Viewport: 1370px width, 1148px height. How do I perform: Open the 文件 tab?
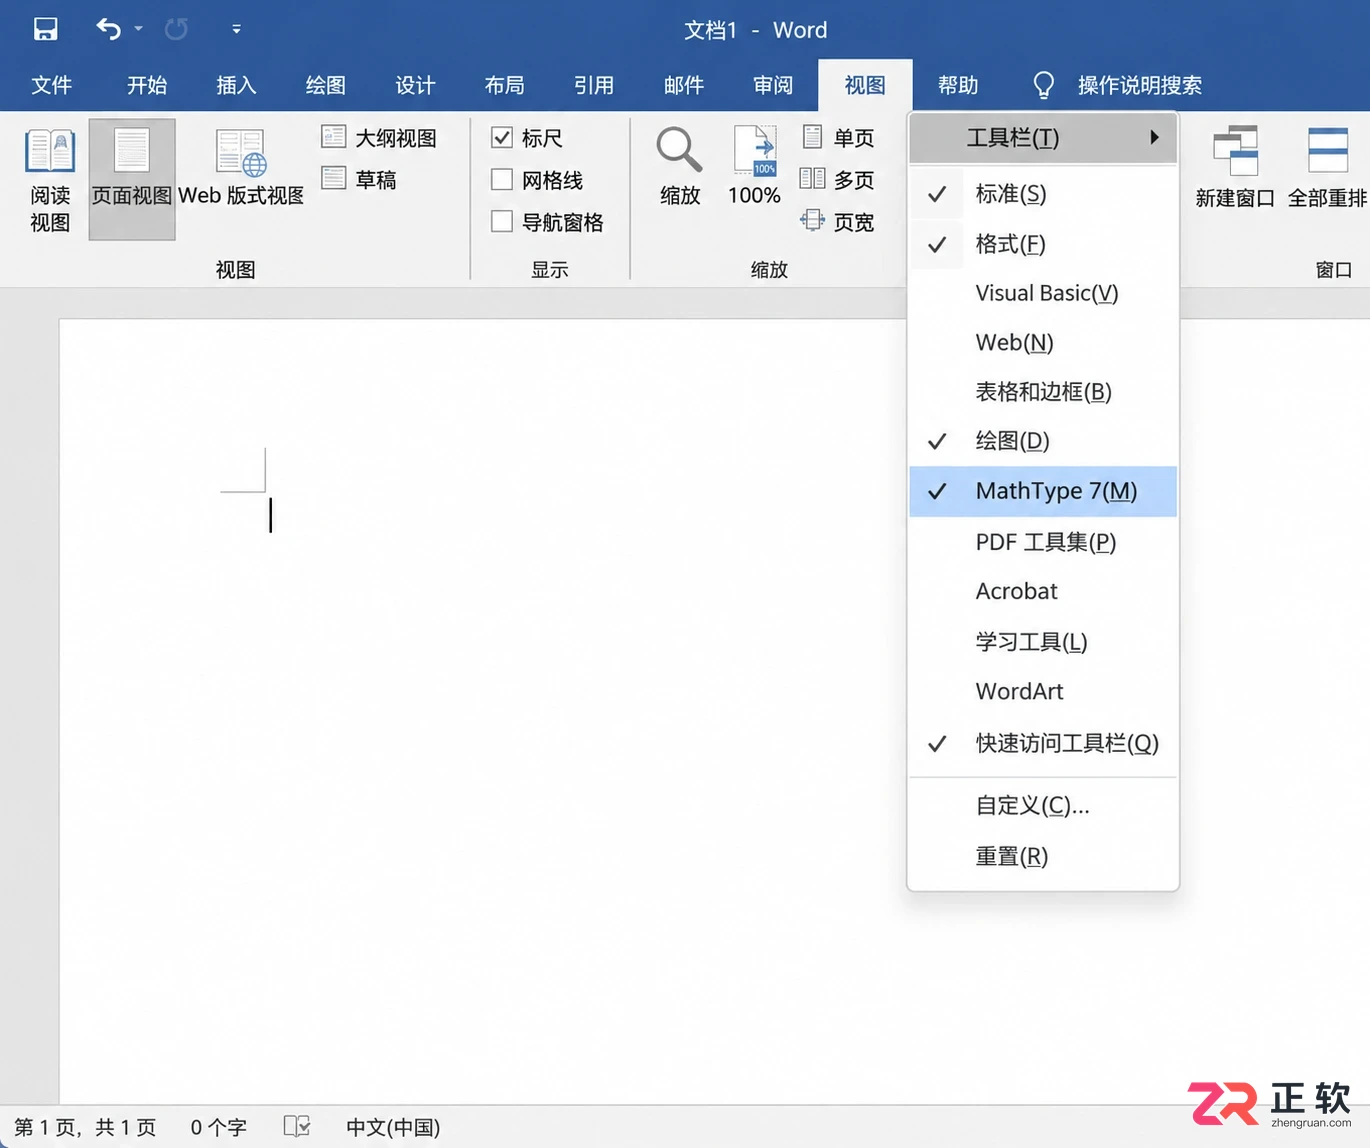point(52,85)
